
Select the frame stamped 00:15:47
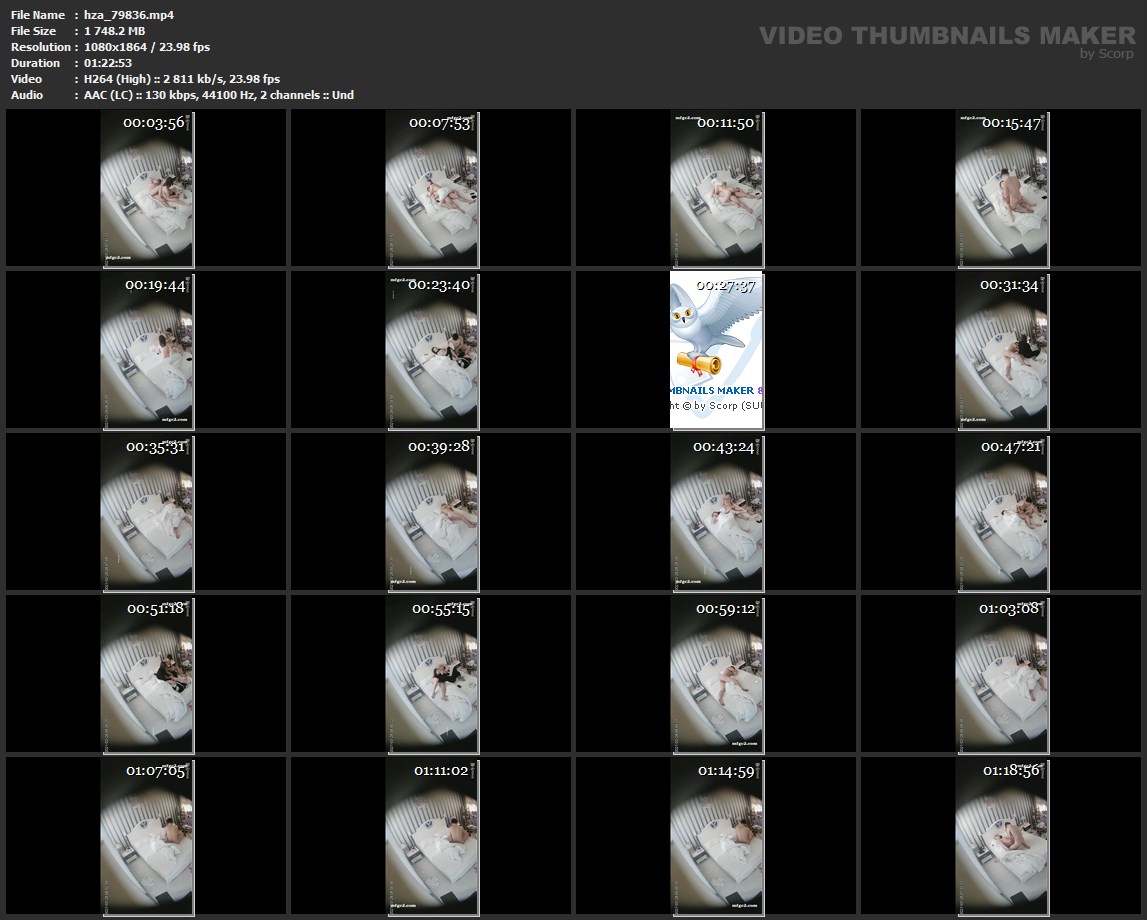pyautogui.click(x=1001, y=188)
